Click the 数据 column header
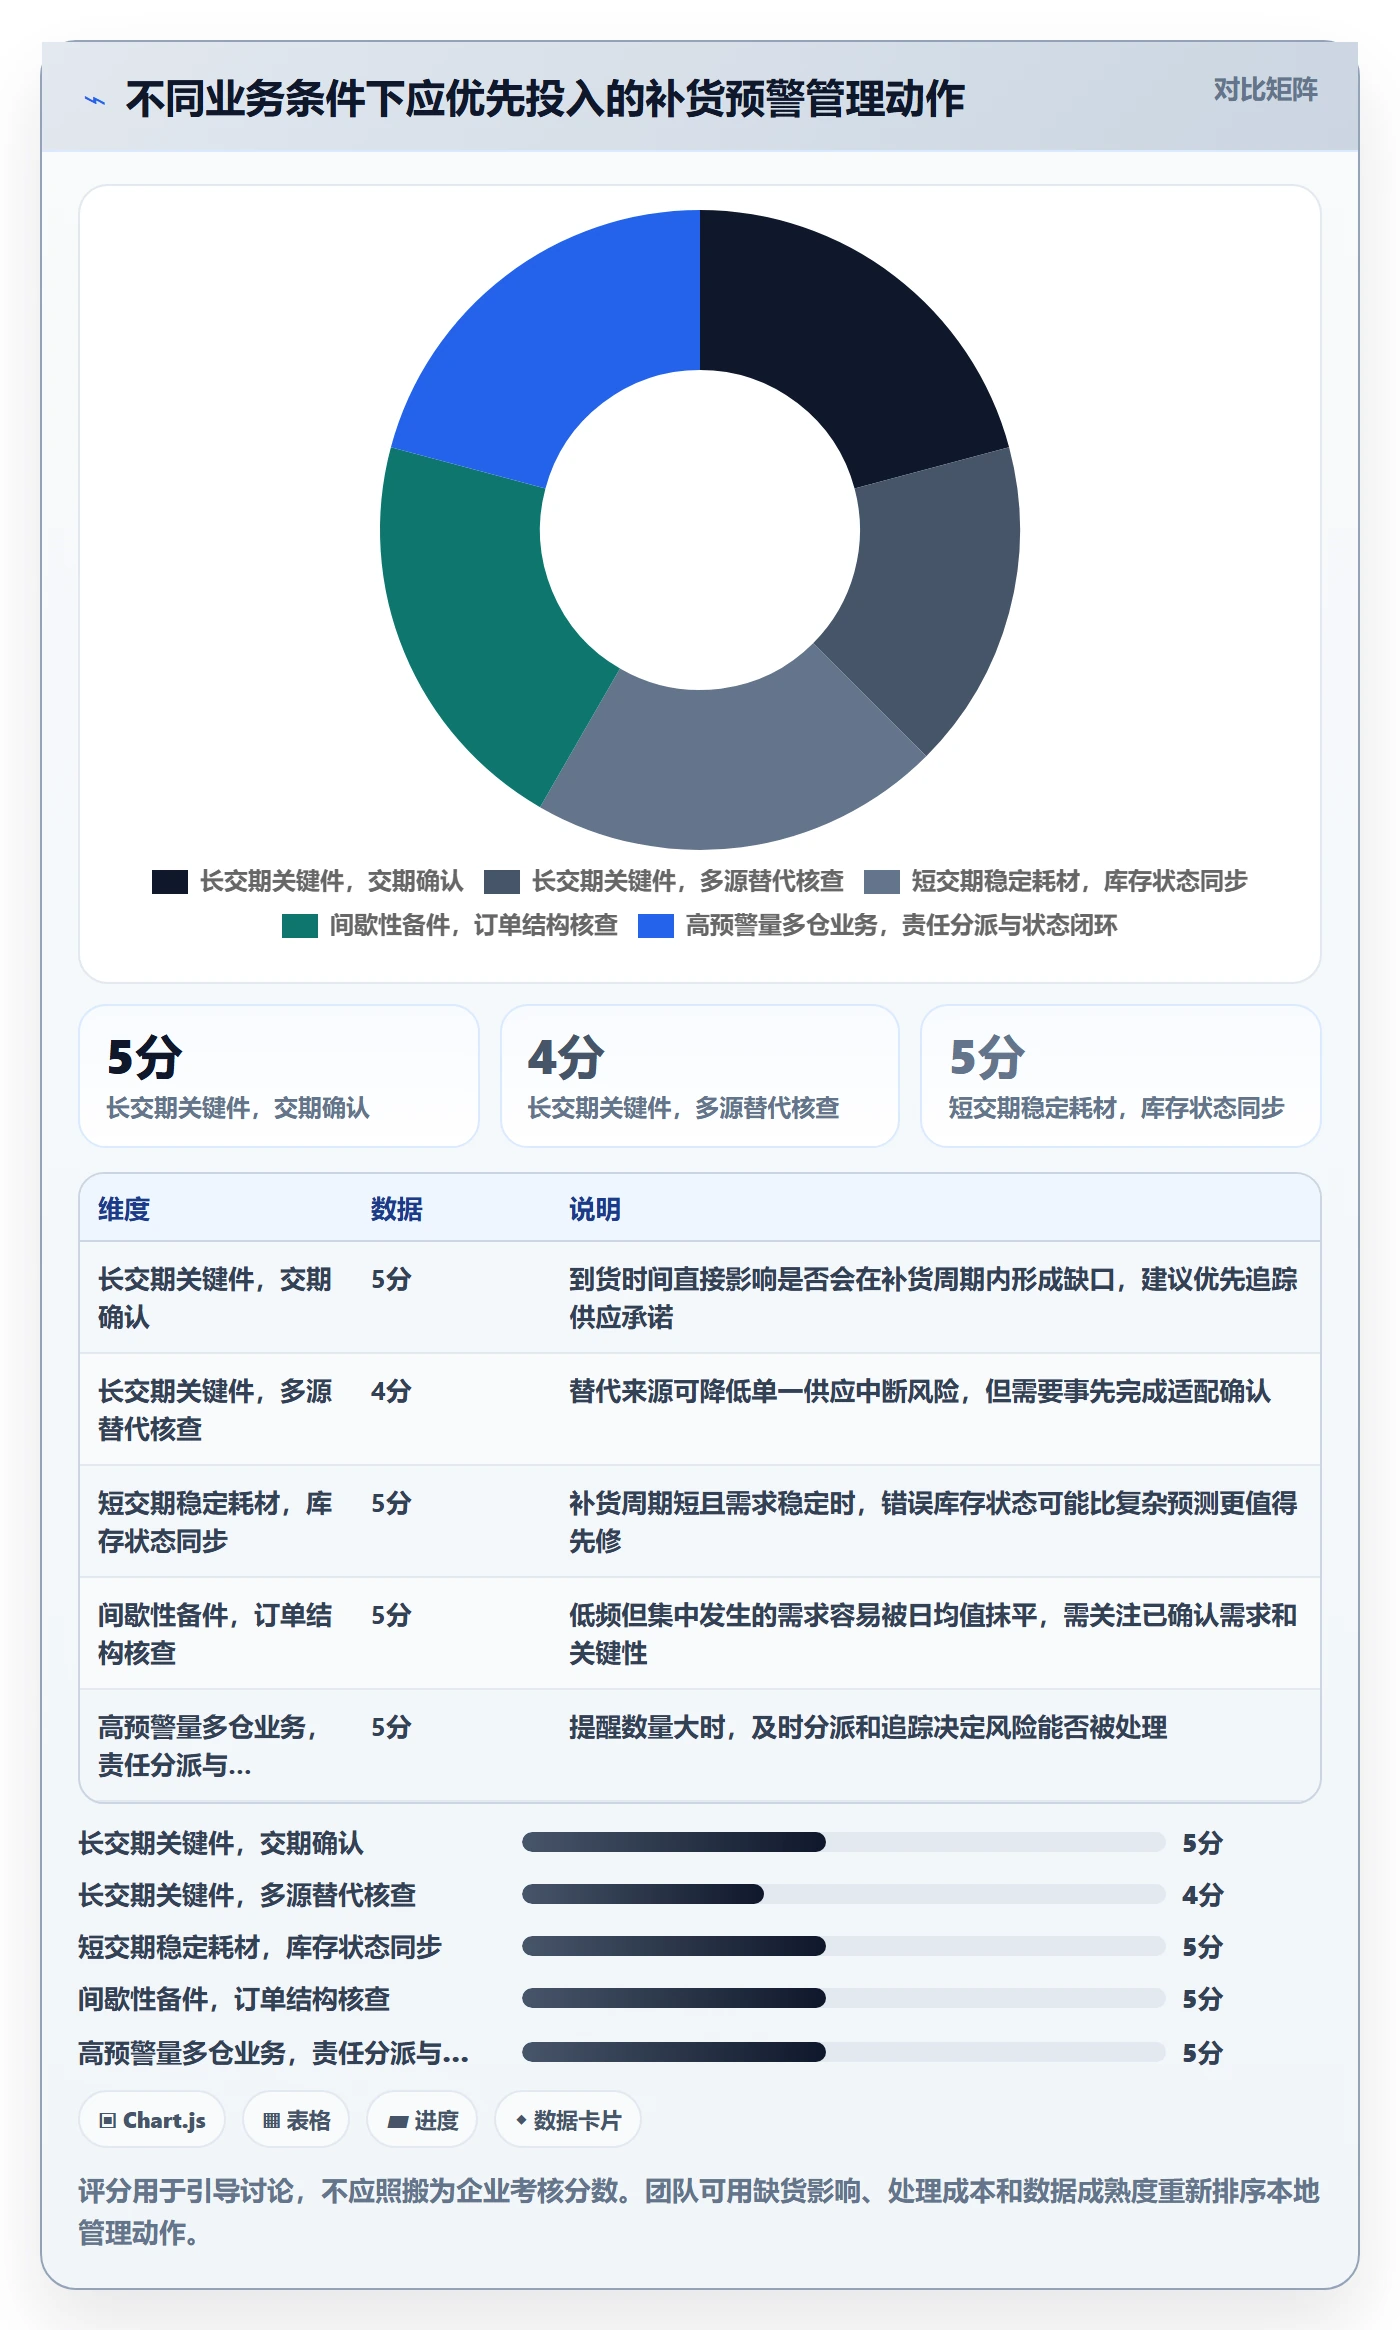1400x2330 pixels. coord(396,1209)
